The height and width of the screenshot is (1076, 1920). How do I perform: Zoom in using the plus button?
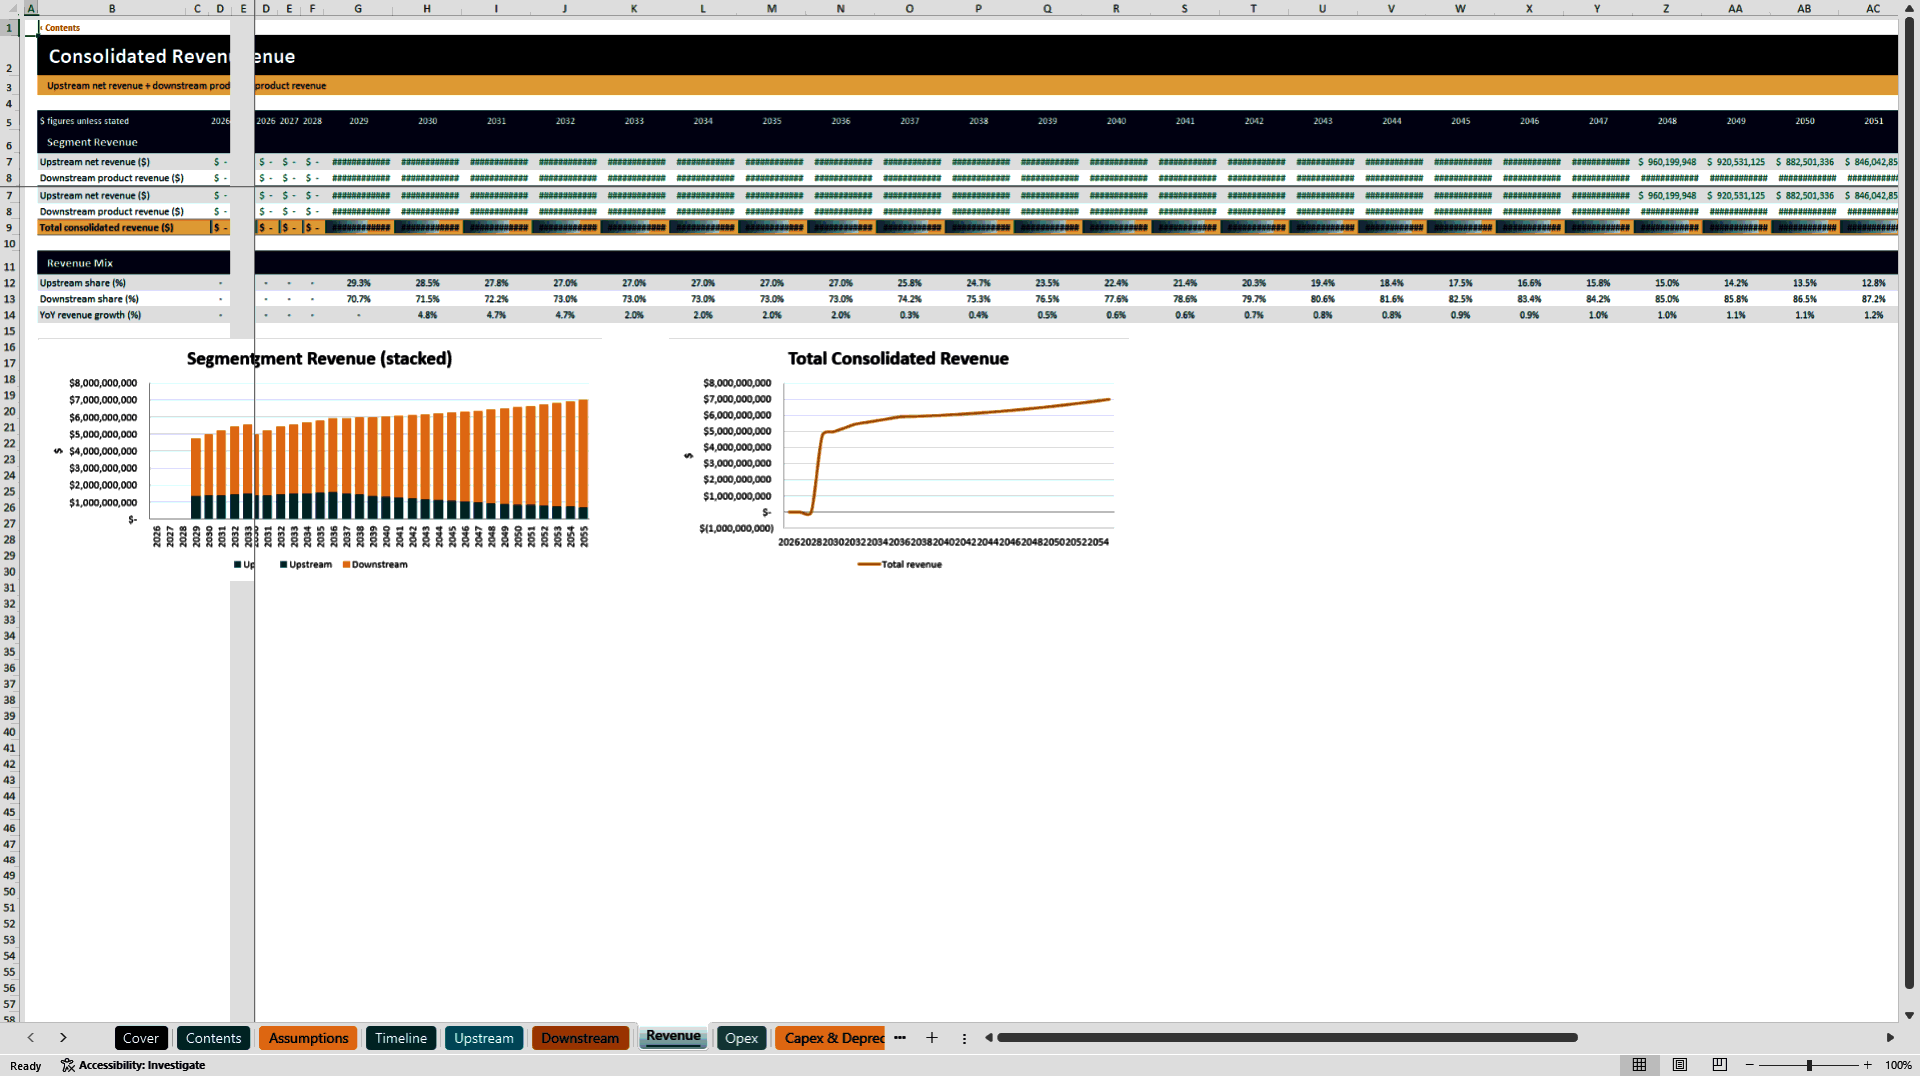1868,1065
